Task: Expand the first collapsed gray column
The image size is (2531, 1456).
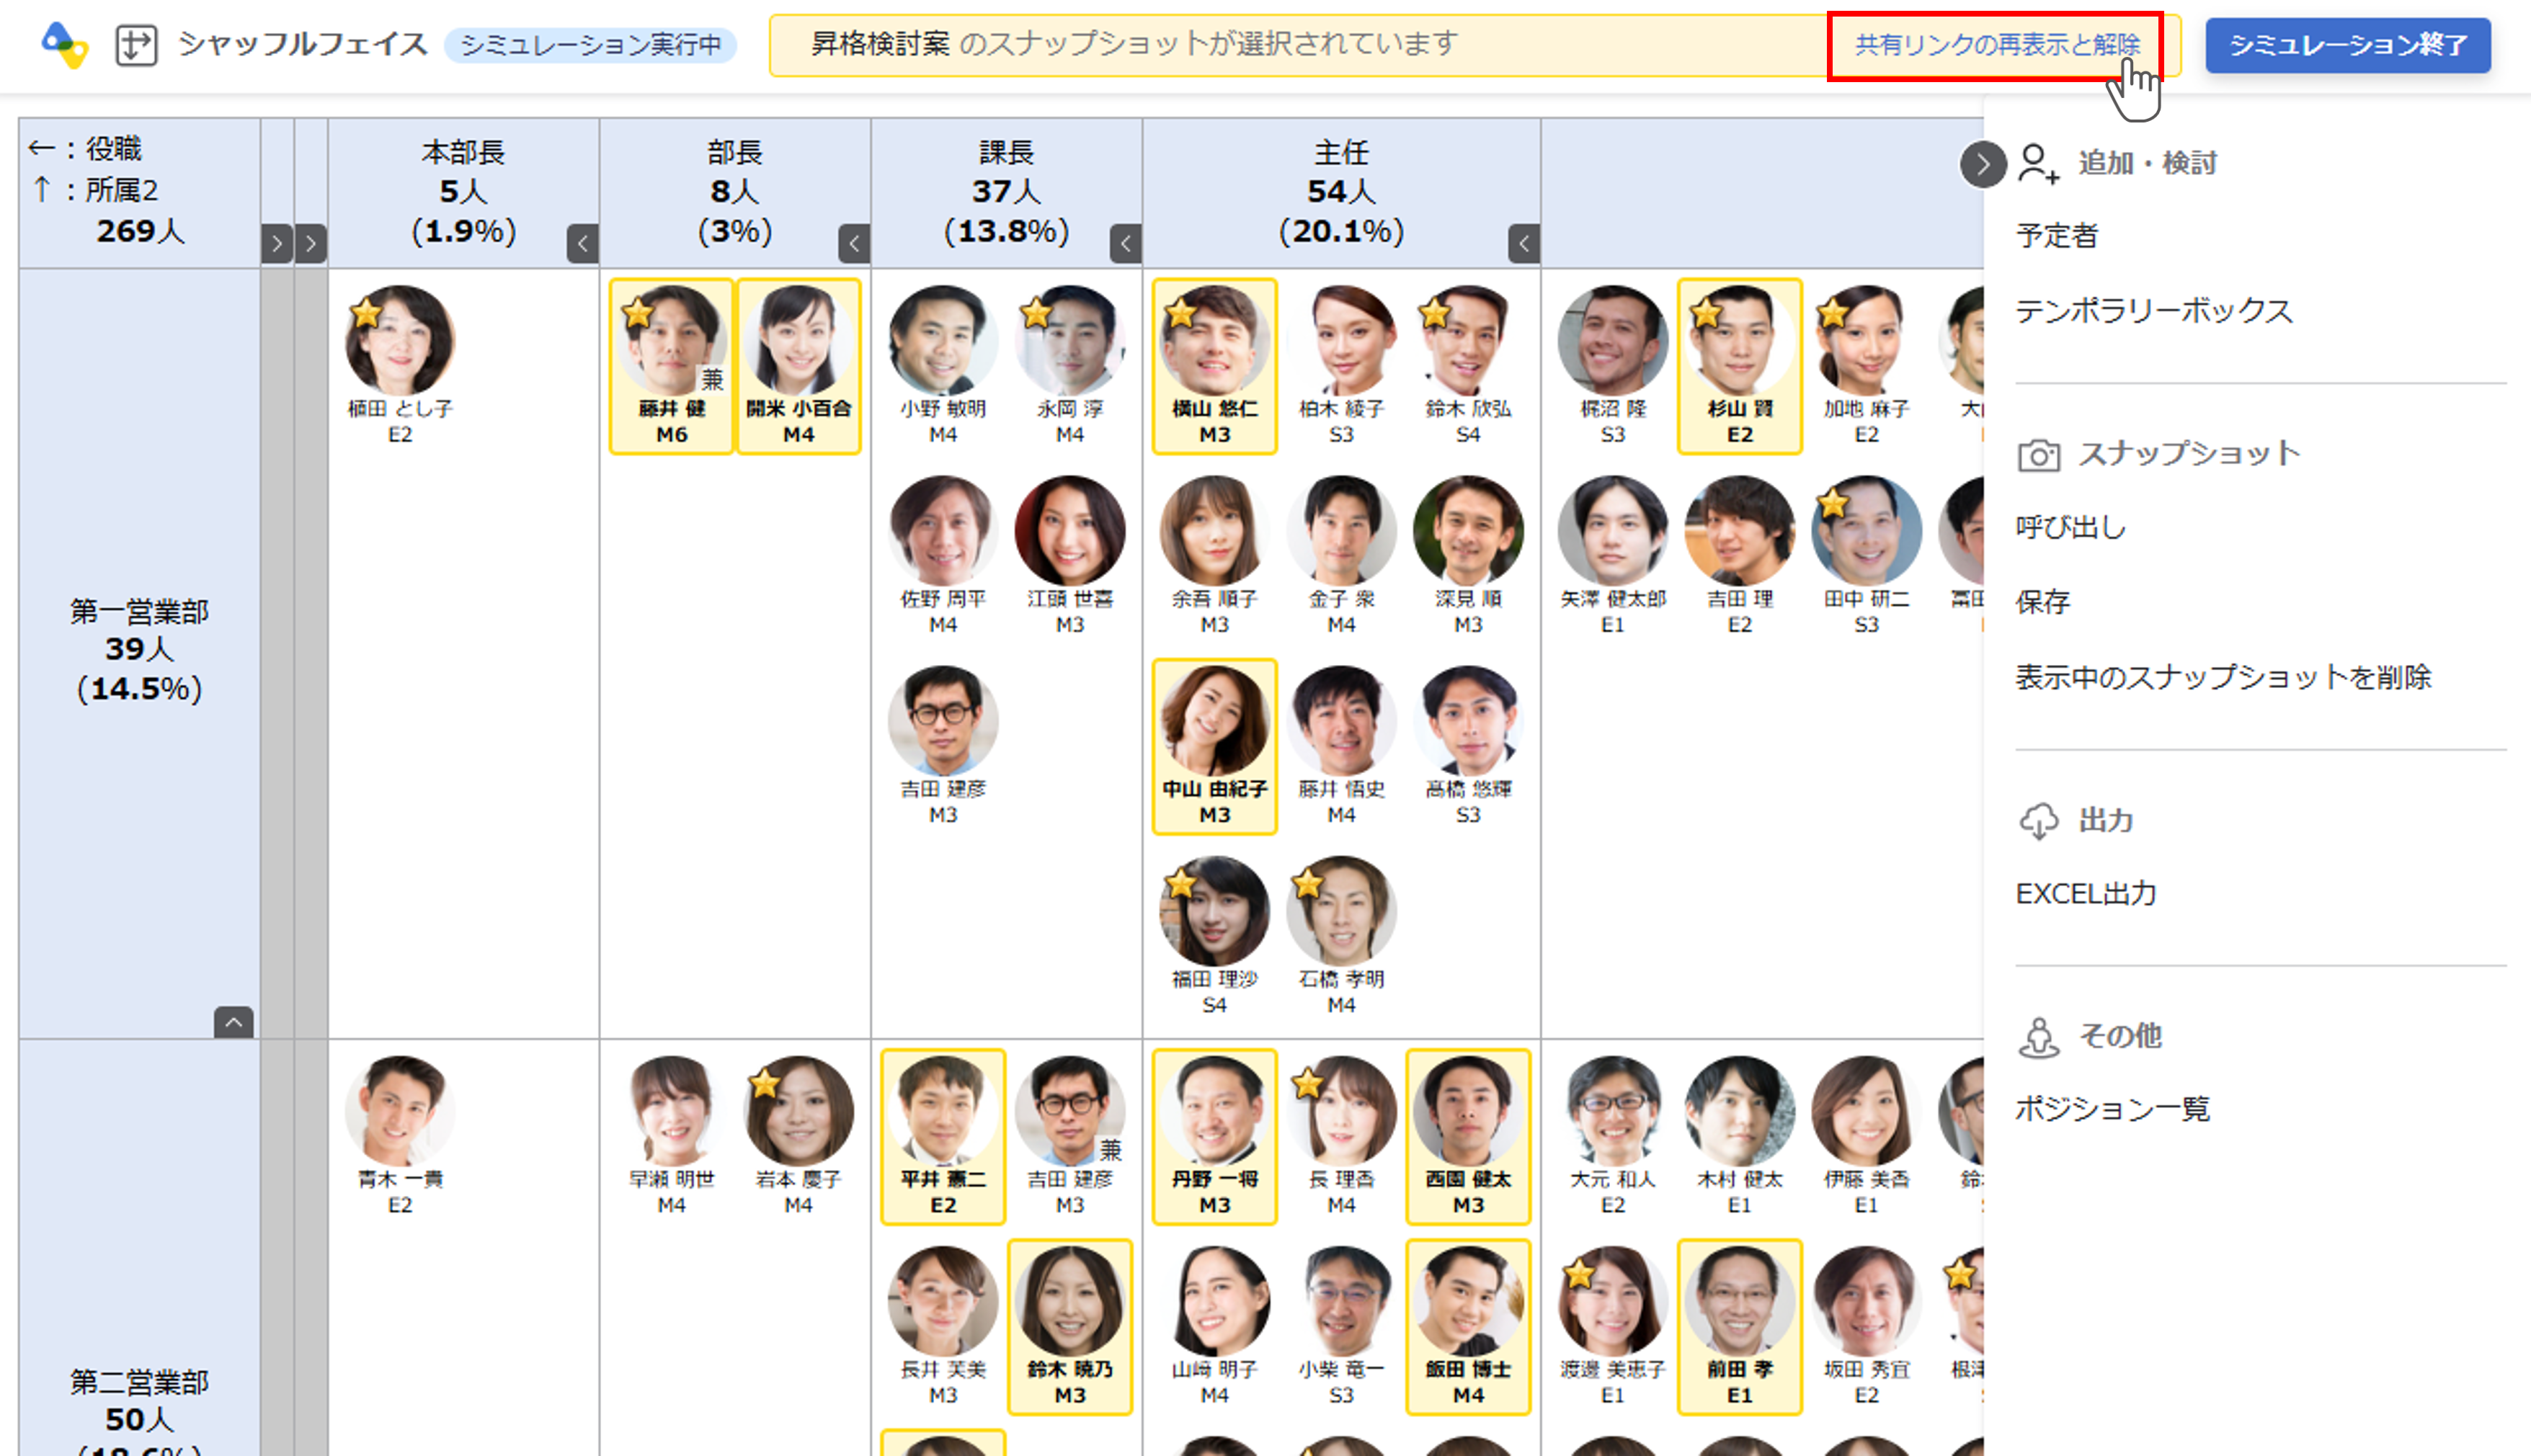Action: click(x=277, y=243)
